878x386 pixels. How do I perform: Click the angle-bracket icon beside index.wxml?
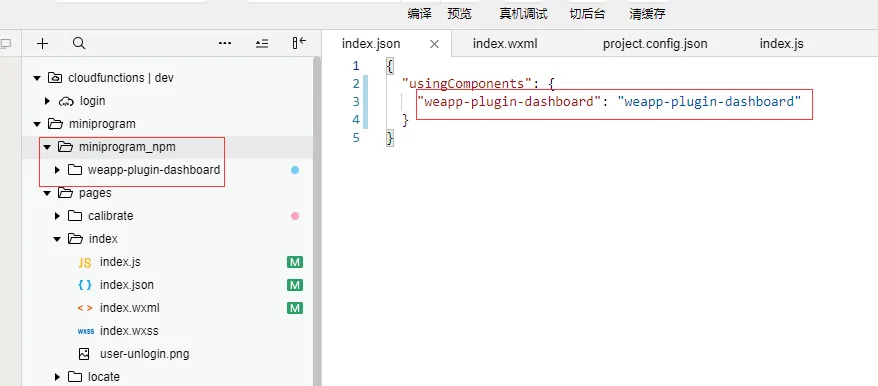click(85, 308)
